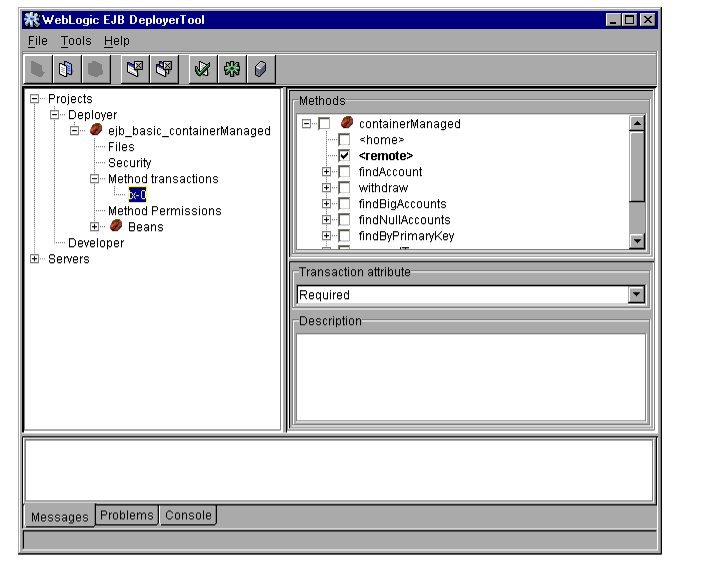The height and width of the screenshot is (567, 713).
Task: Switch to the Problems tab
Action: click(x=126, y=515)
